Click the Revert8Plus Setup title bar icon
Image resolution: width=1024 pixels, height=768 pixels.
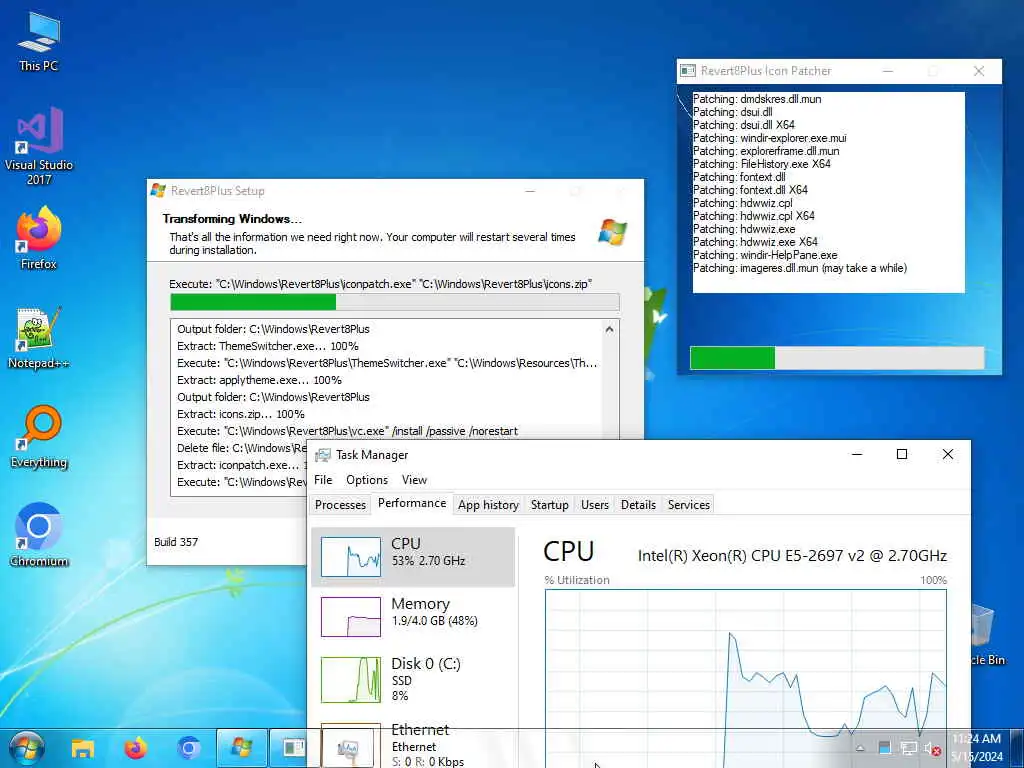(x=158, y=191)
